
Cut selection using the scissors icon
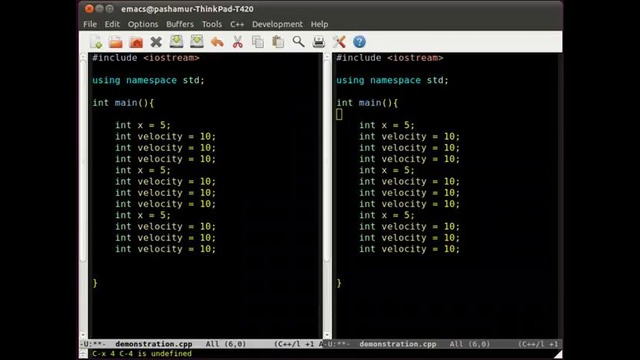click(238, 42)
